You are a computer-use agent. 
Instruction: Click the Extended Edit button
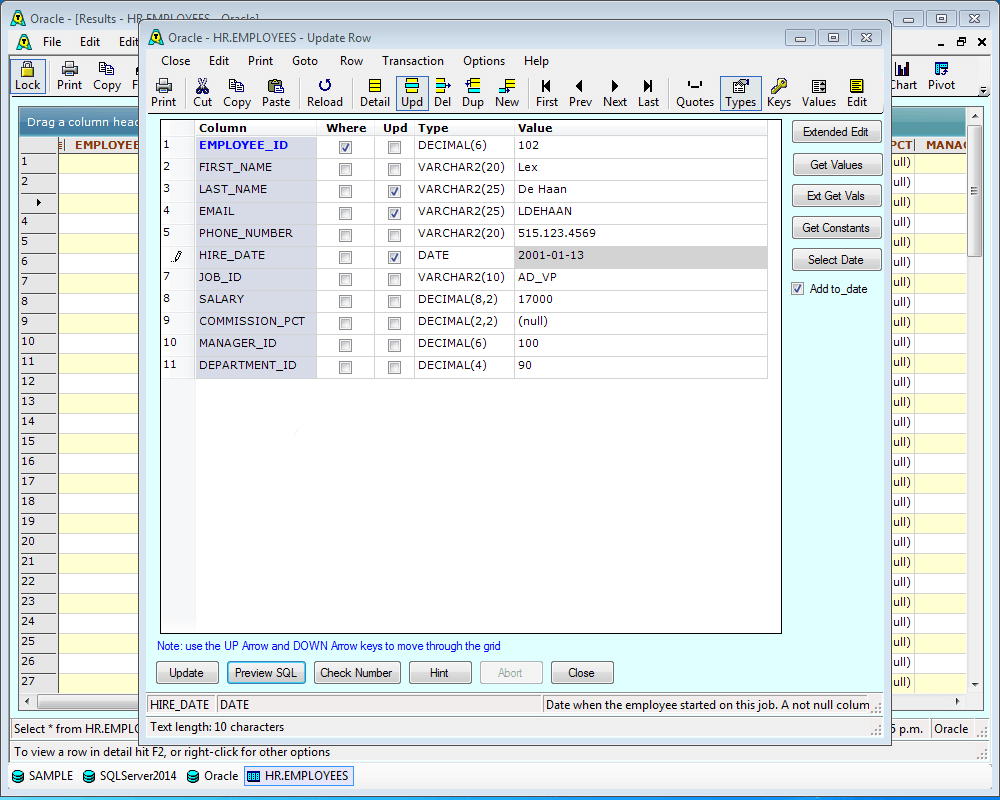click(x=836, y=132)
